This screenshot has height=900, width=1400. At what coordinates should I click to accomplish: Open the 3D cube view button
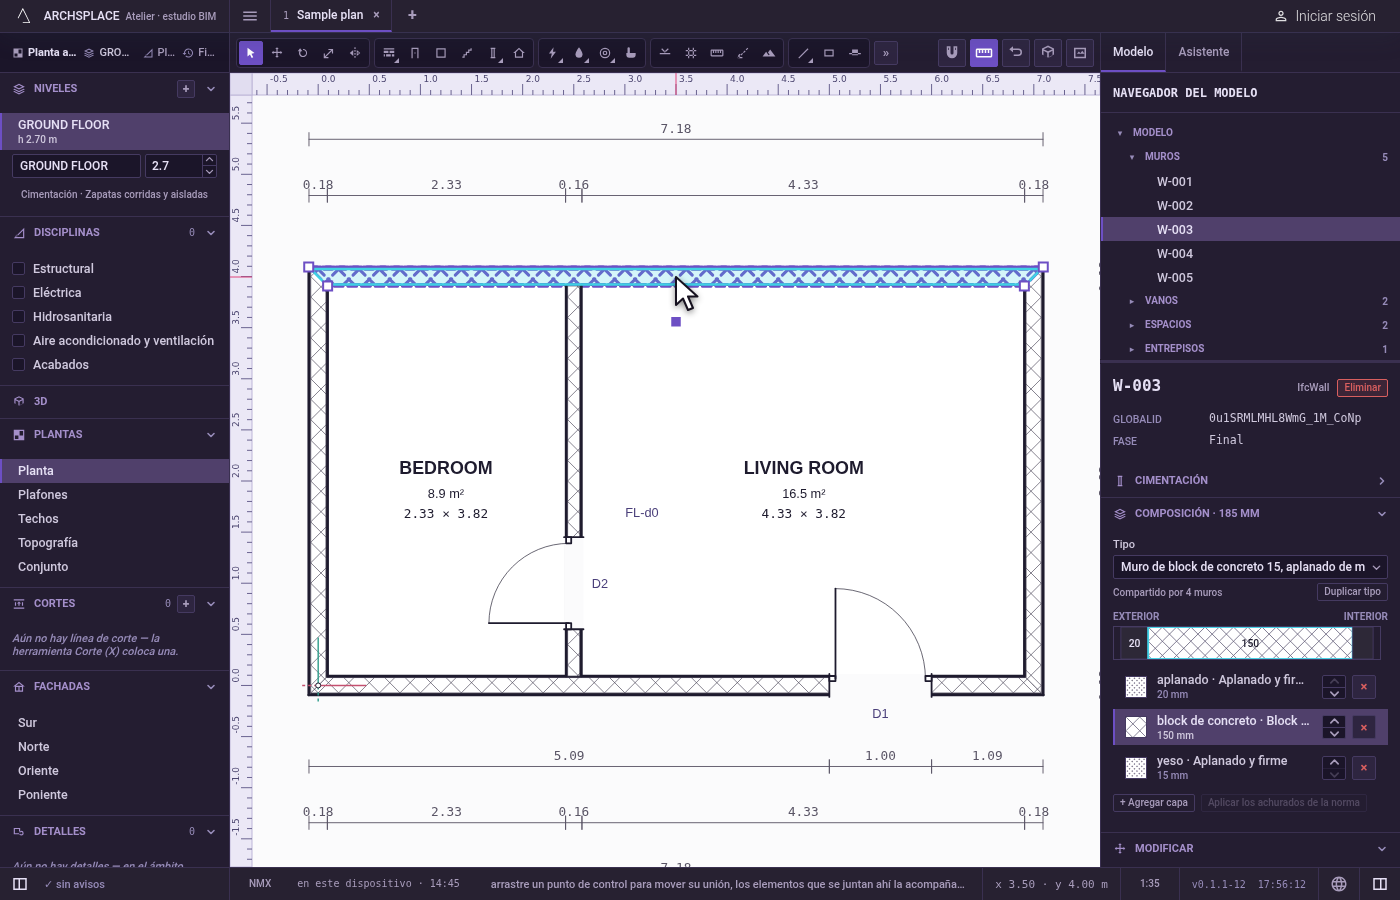[x=1048, y=52]
